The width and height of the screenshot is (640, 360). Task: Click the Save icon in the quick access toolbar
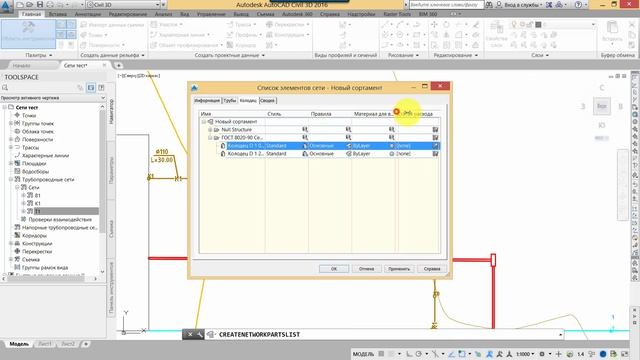[40, 4]
